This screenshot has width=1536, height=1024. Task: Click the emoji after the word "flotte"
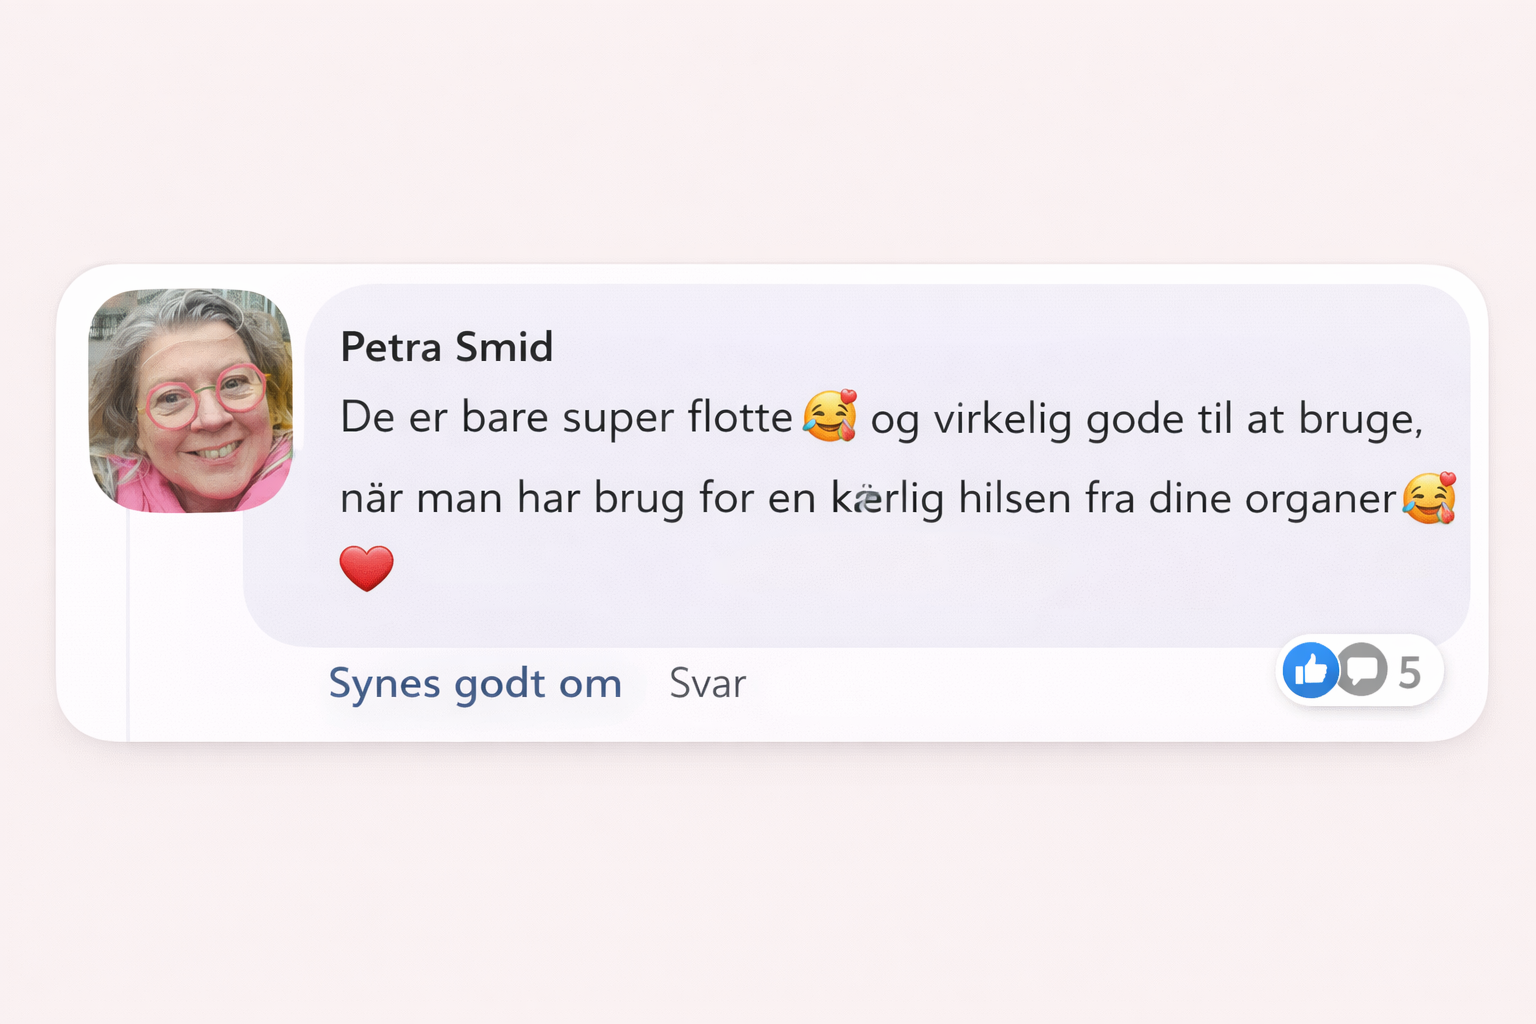point(830,416)
